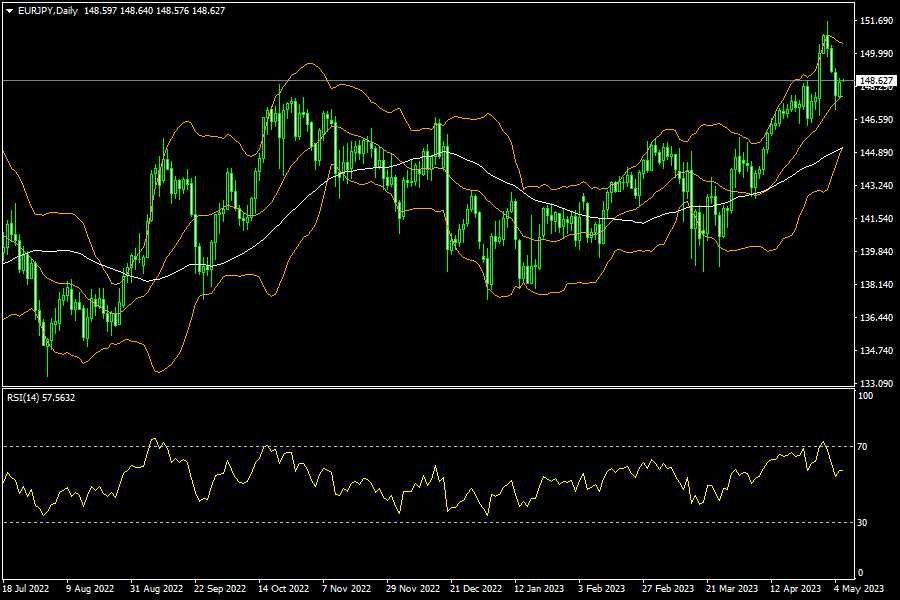Click the 133.090 price scale value

[x=876, y=383]
